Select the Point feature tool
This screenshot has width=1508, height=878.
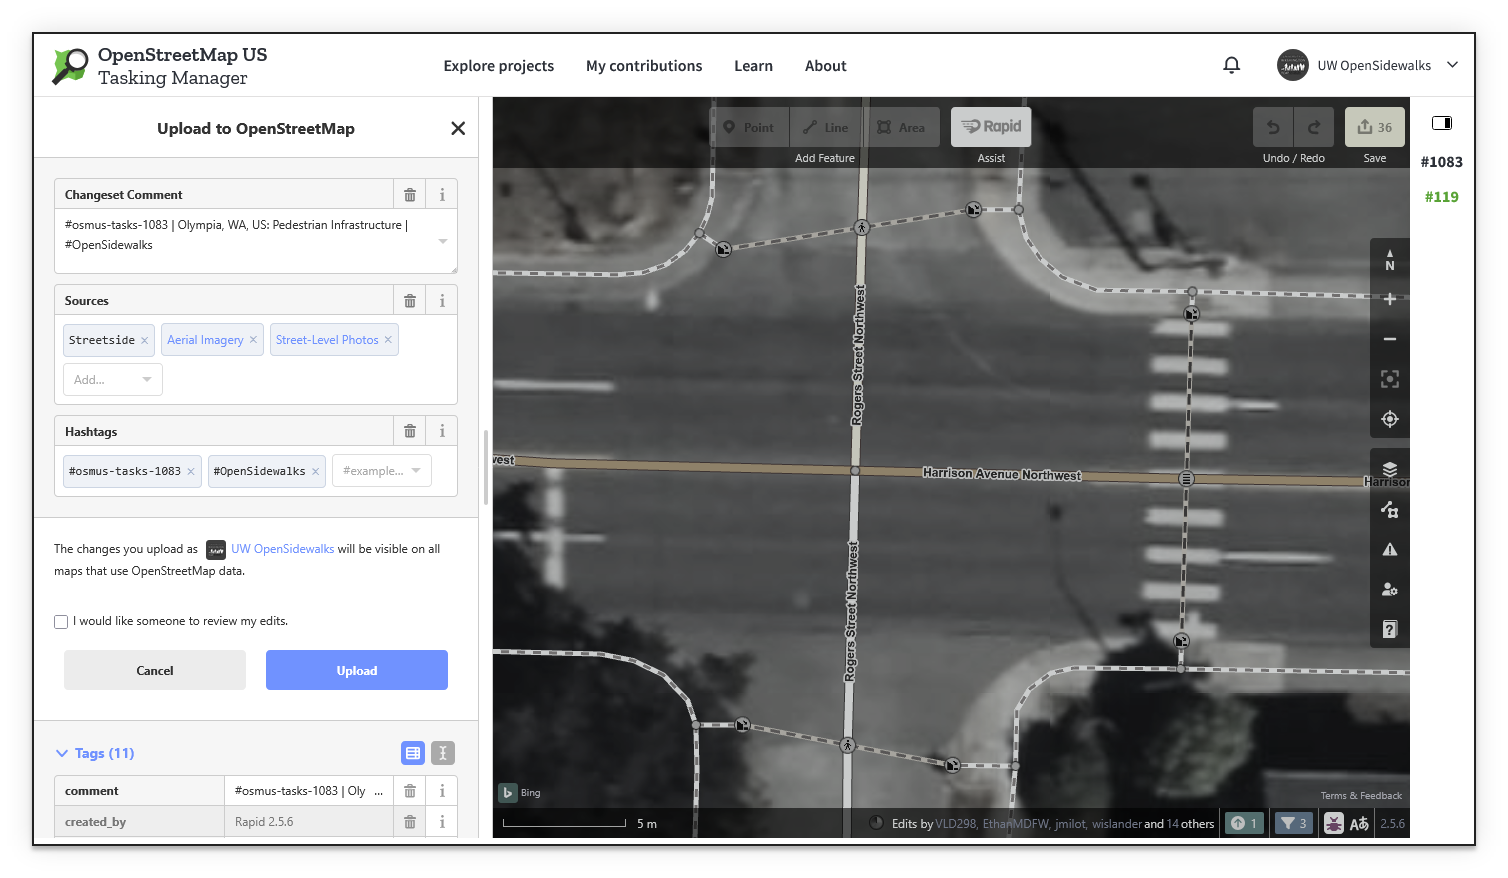[x=749, y=127]
